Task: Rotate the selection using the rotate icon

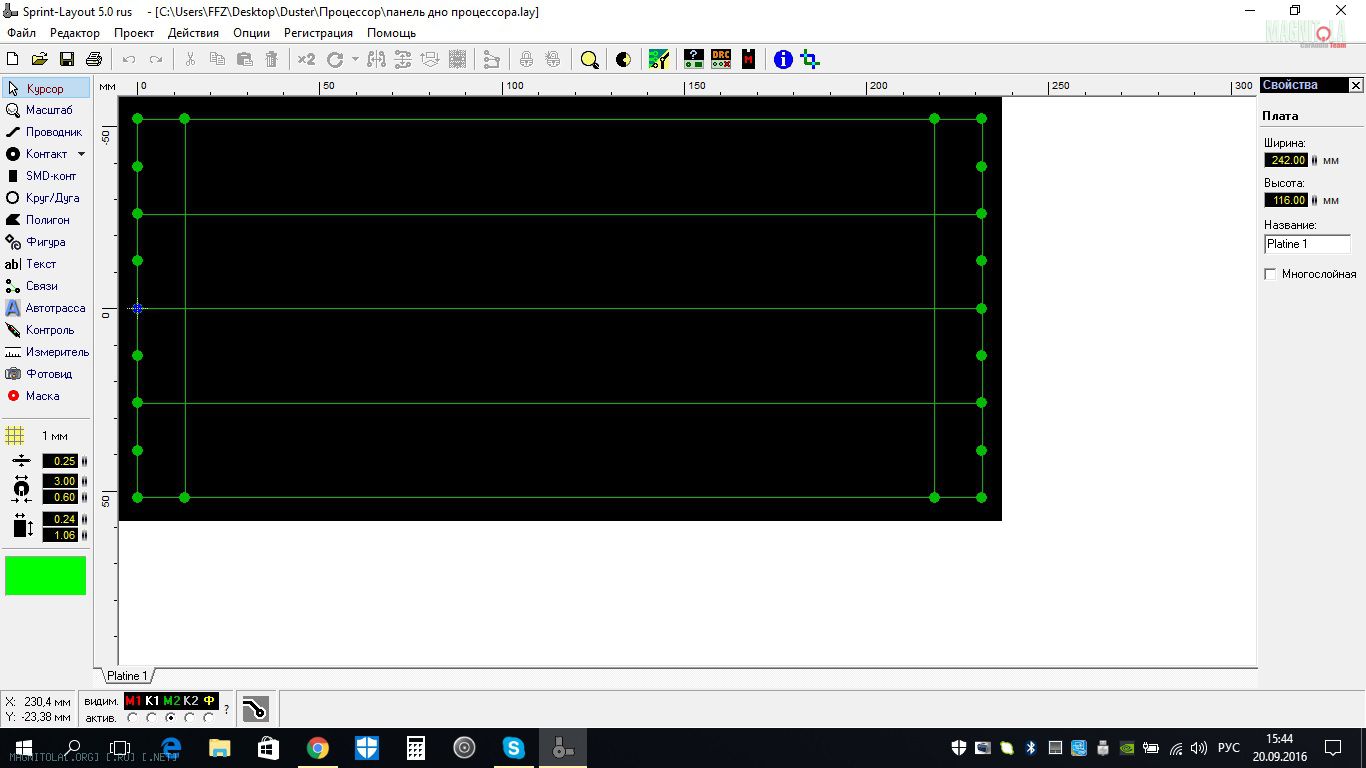Action: point(335,60)
